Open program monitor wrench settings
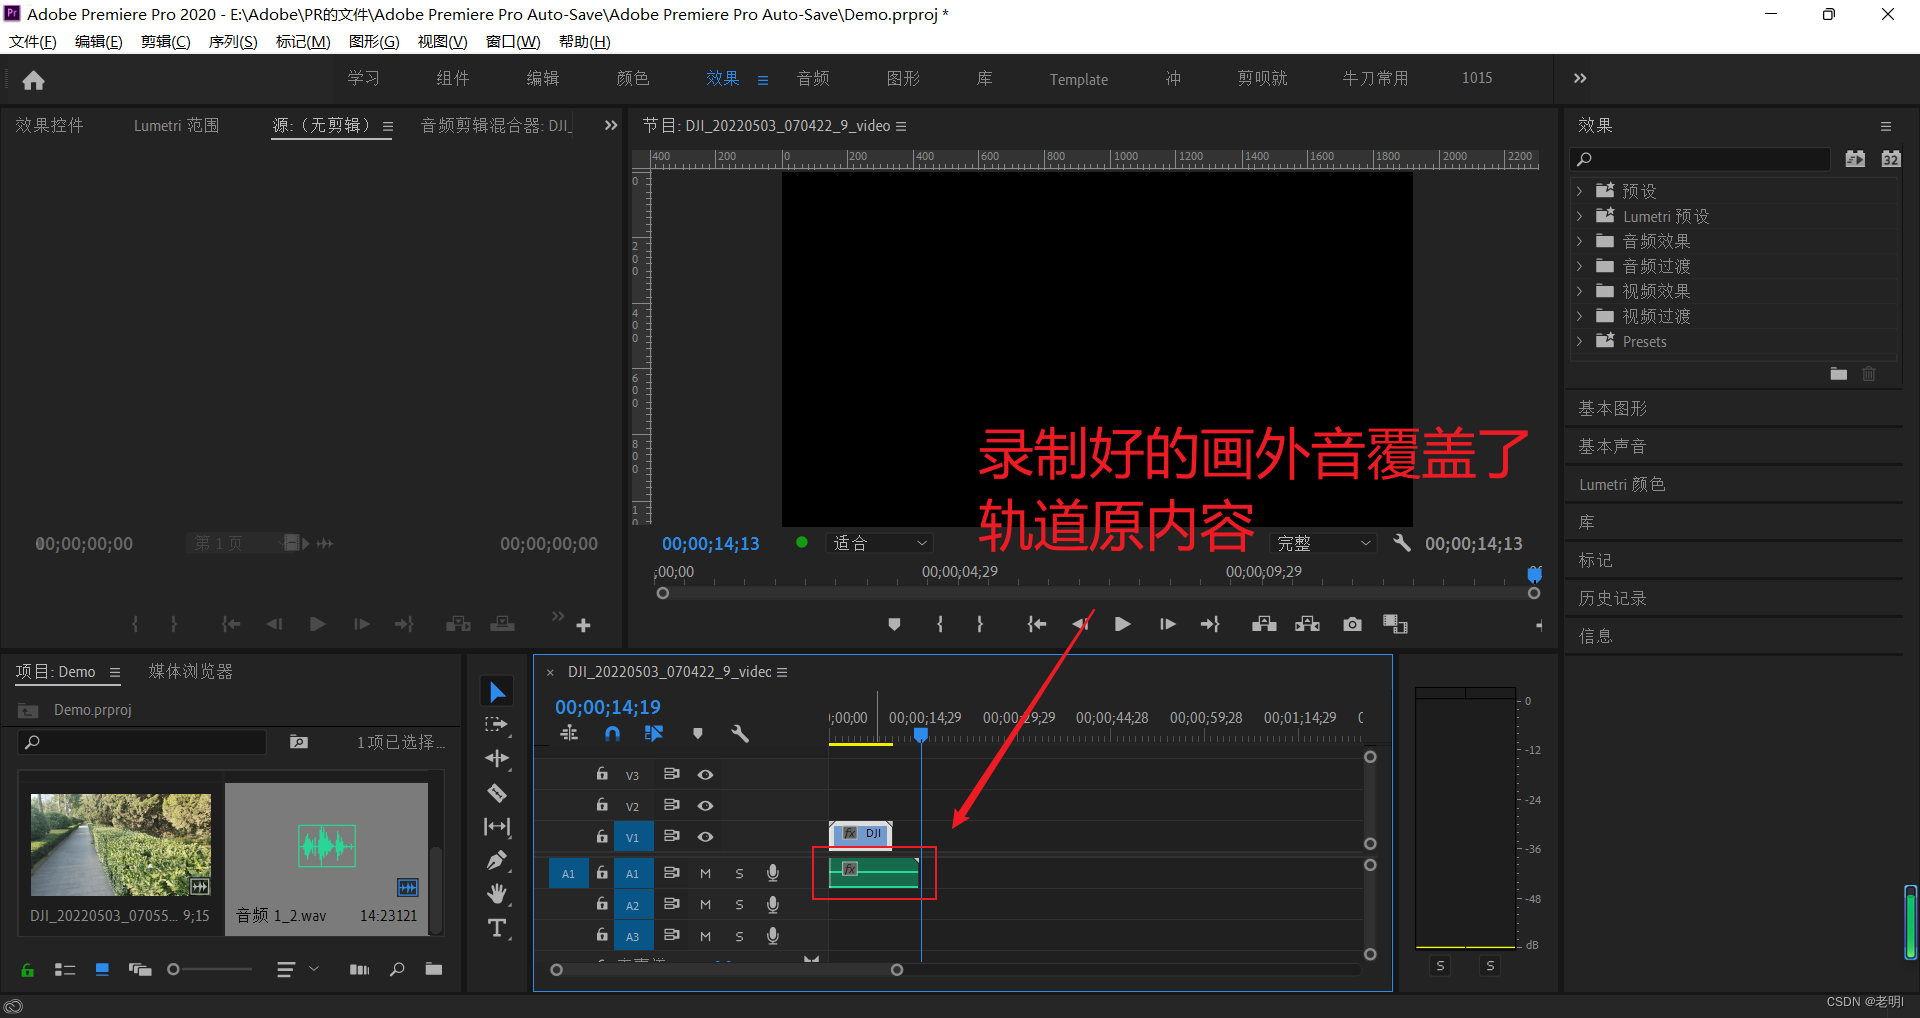 coord(1402,543)
